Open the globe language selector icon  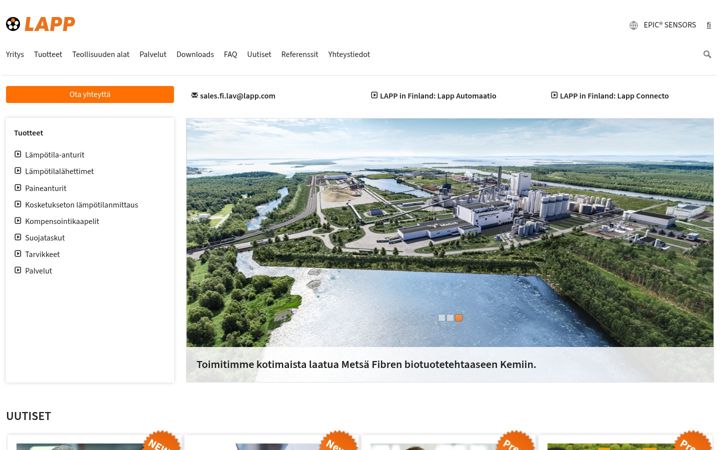[634, 25]
